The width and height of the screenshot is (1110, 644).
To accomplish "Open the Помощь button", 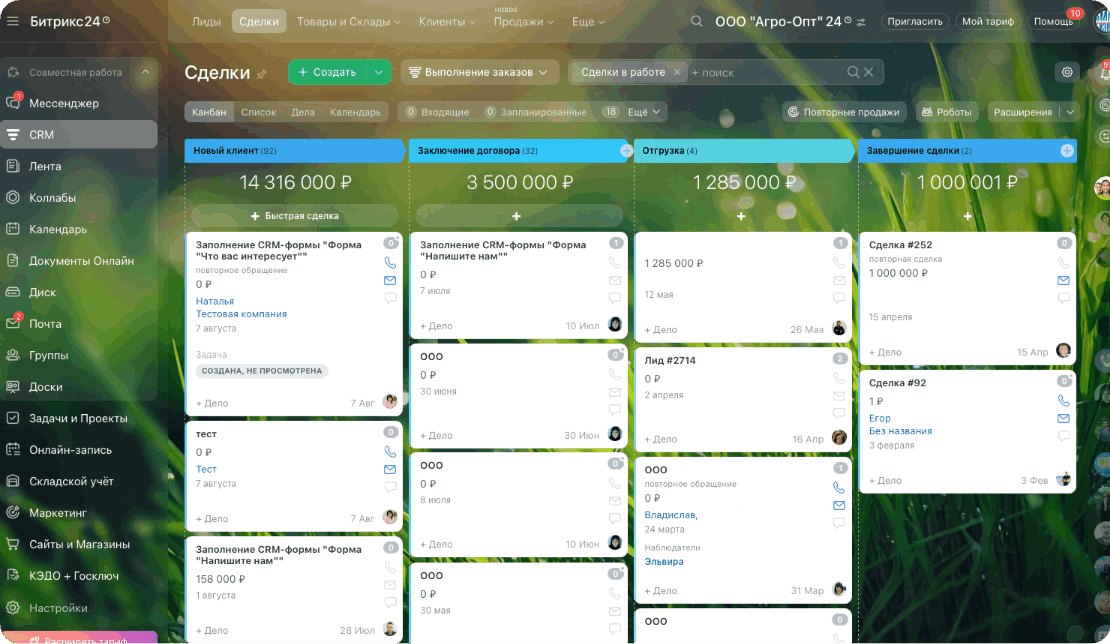I will point(1053,22).
